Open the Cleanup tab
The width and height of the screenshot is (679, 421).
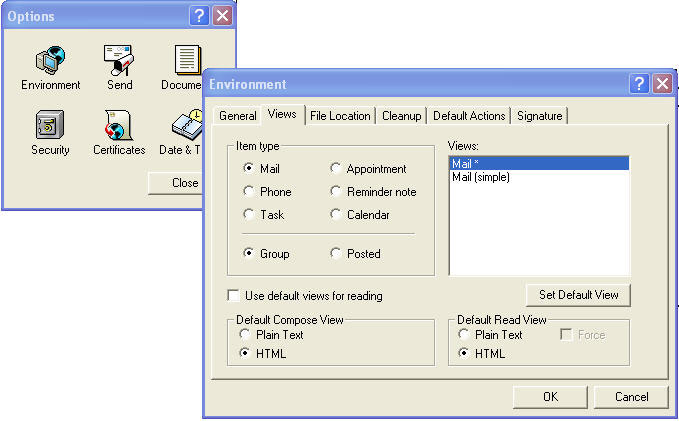point(401,116)
